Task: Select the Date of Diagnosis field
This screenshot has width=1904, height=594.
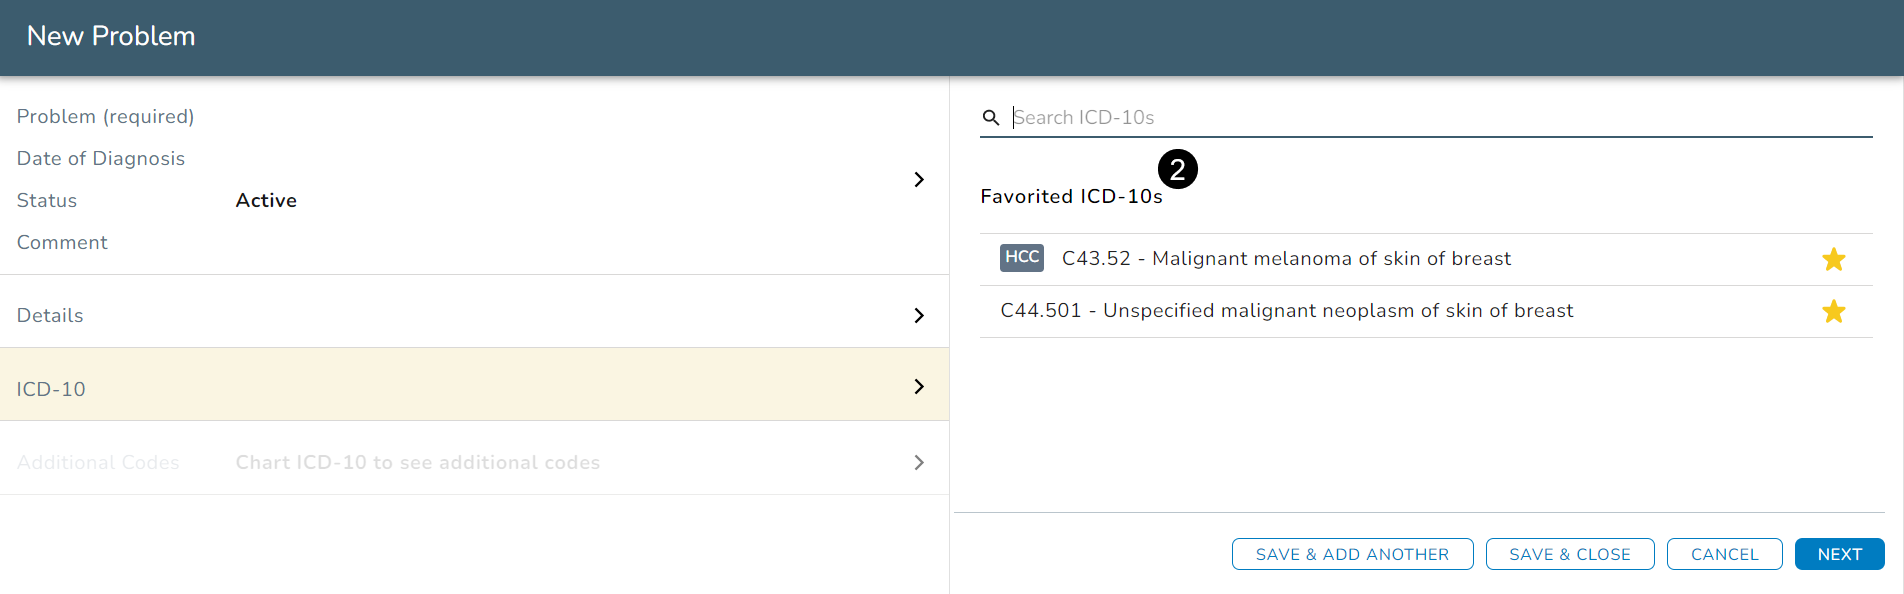Action: pos(101,159)
